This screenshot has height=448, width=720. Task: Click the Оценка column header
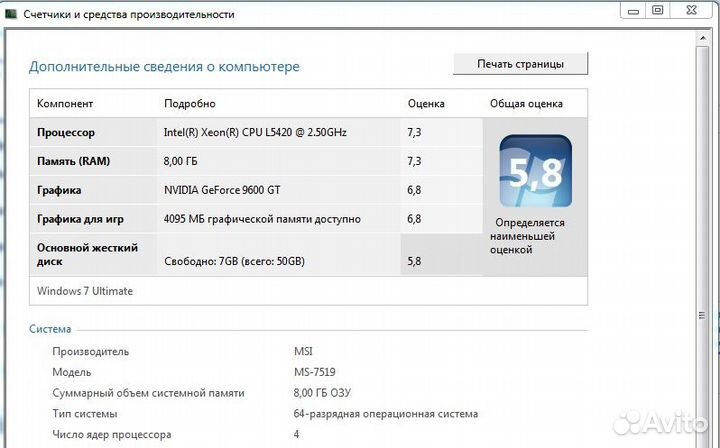click(426, 104)
